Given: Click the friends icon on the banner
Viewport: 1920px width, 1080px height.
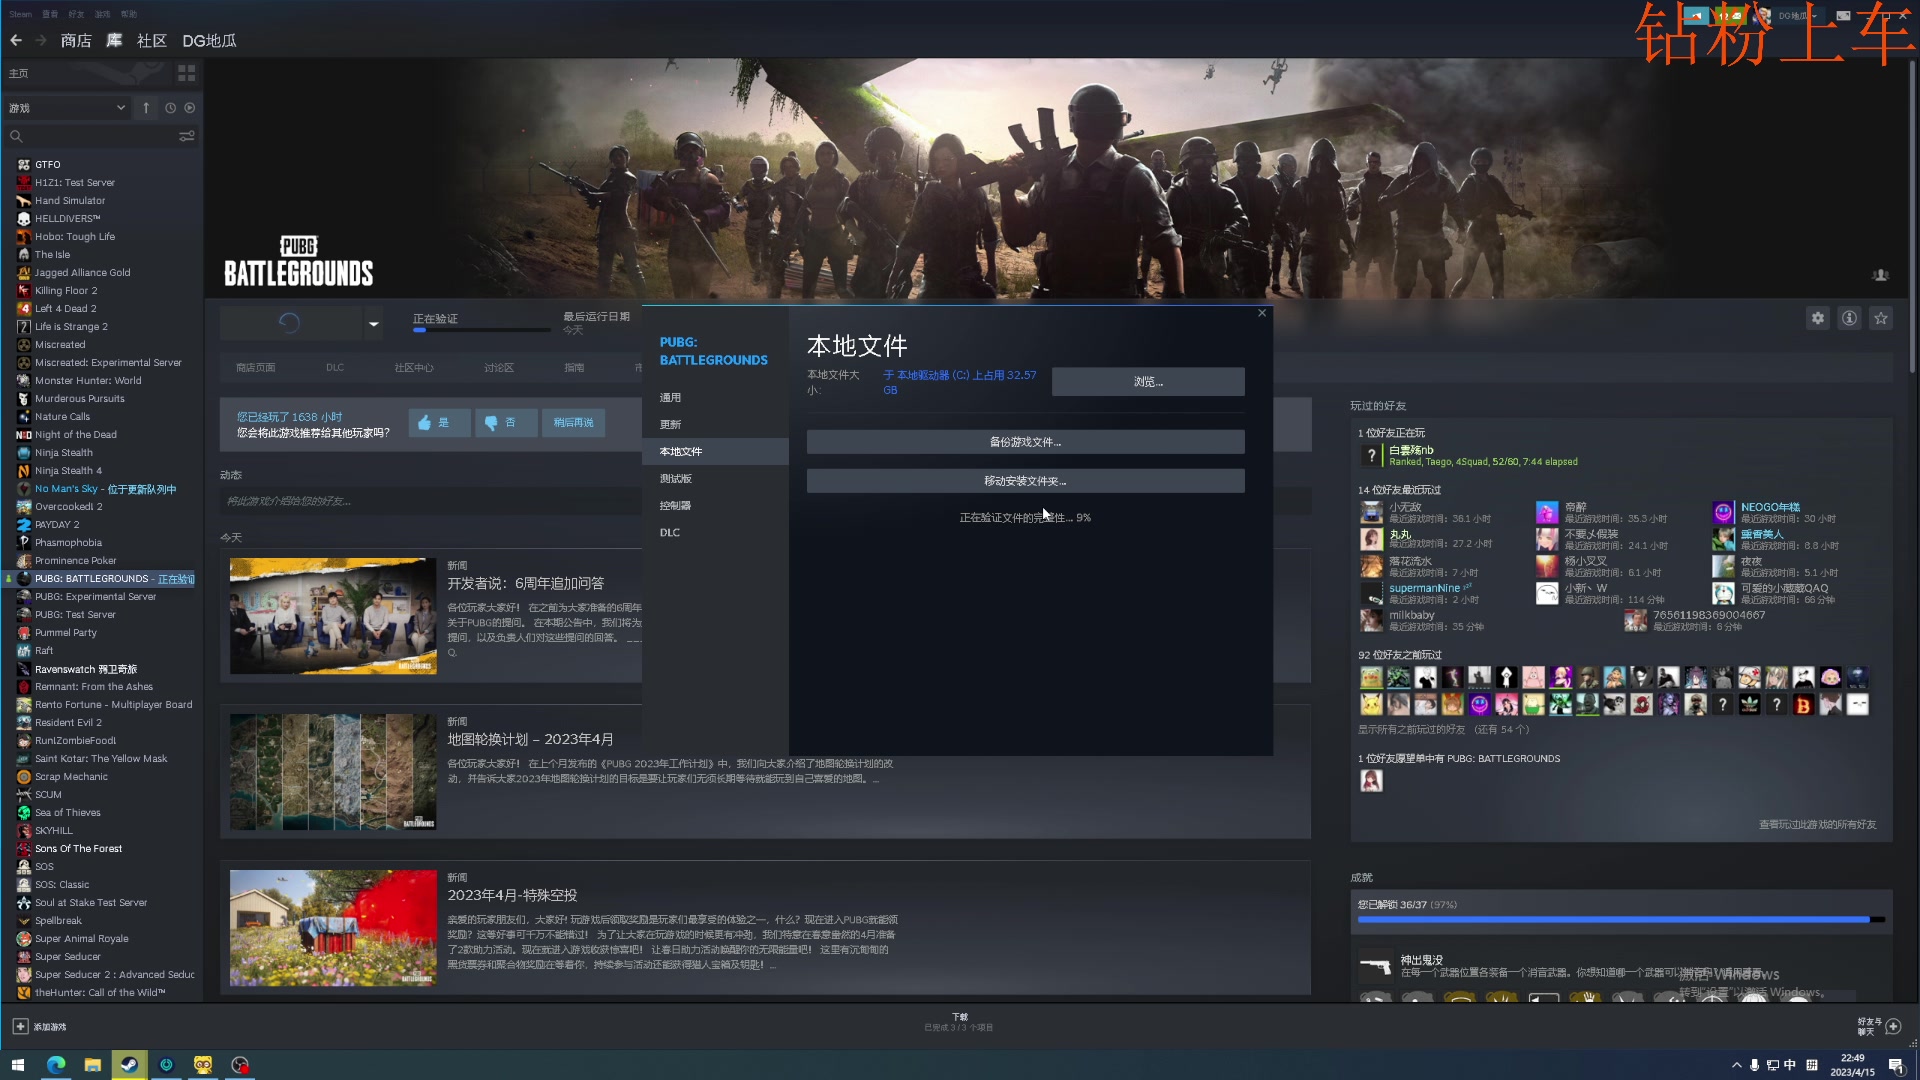Looking at the screenshot, I should coord(1880,275).
